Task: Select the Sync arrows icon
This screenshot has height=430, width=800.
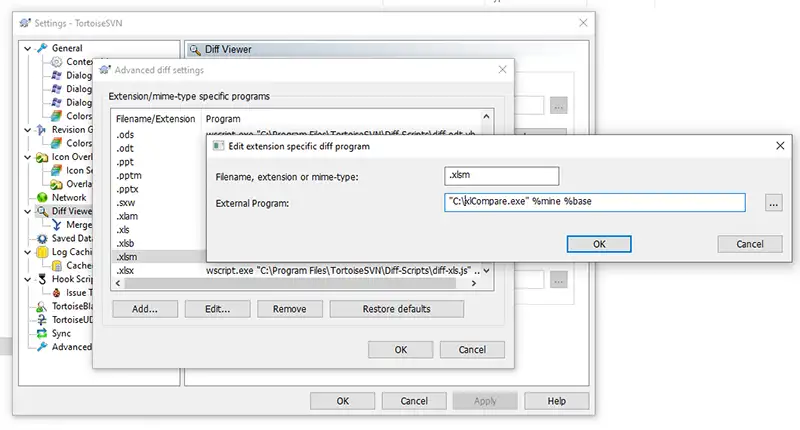Action: pos(42,334)
